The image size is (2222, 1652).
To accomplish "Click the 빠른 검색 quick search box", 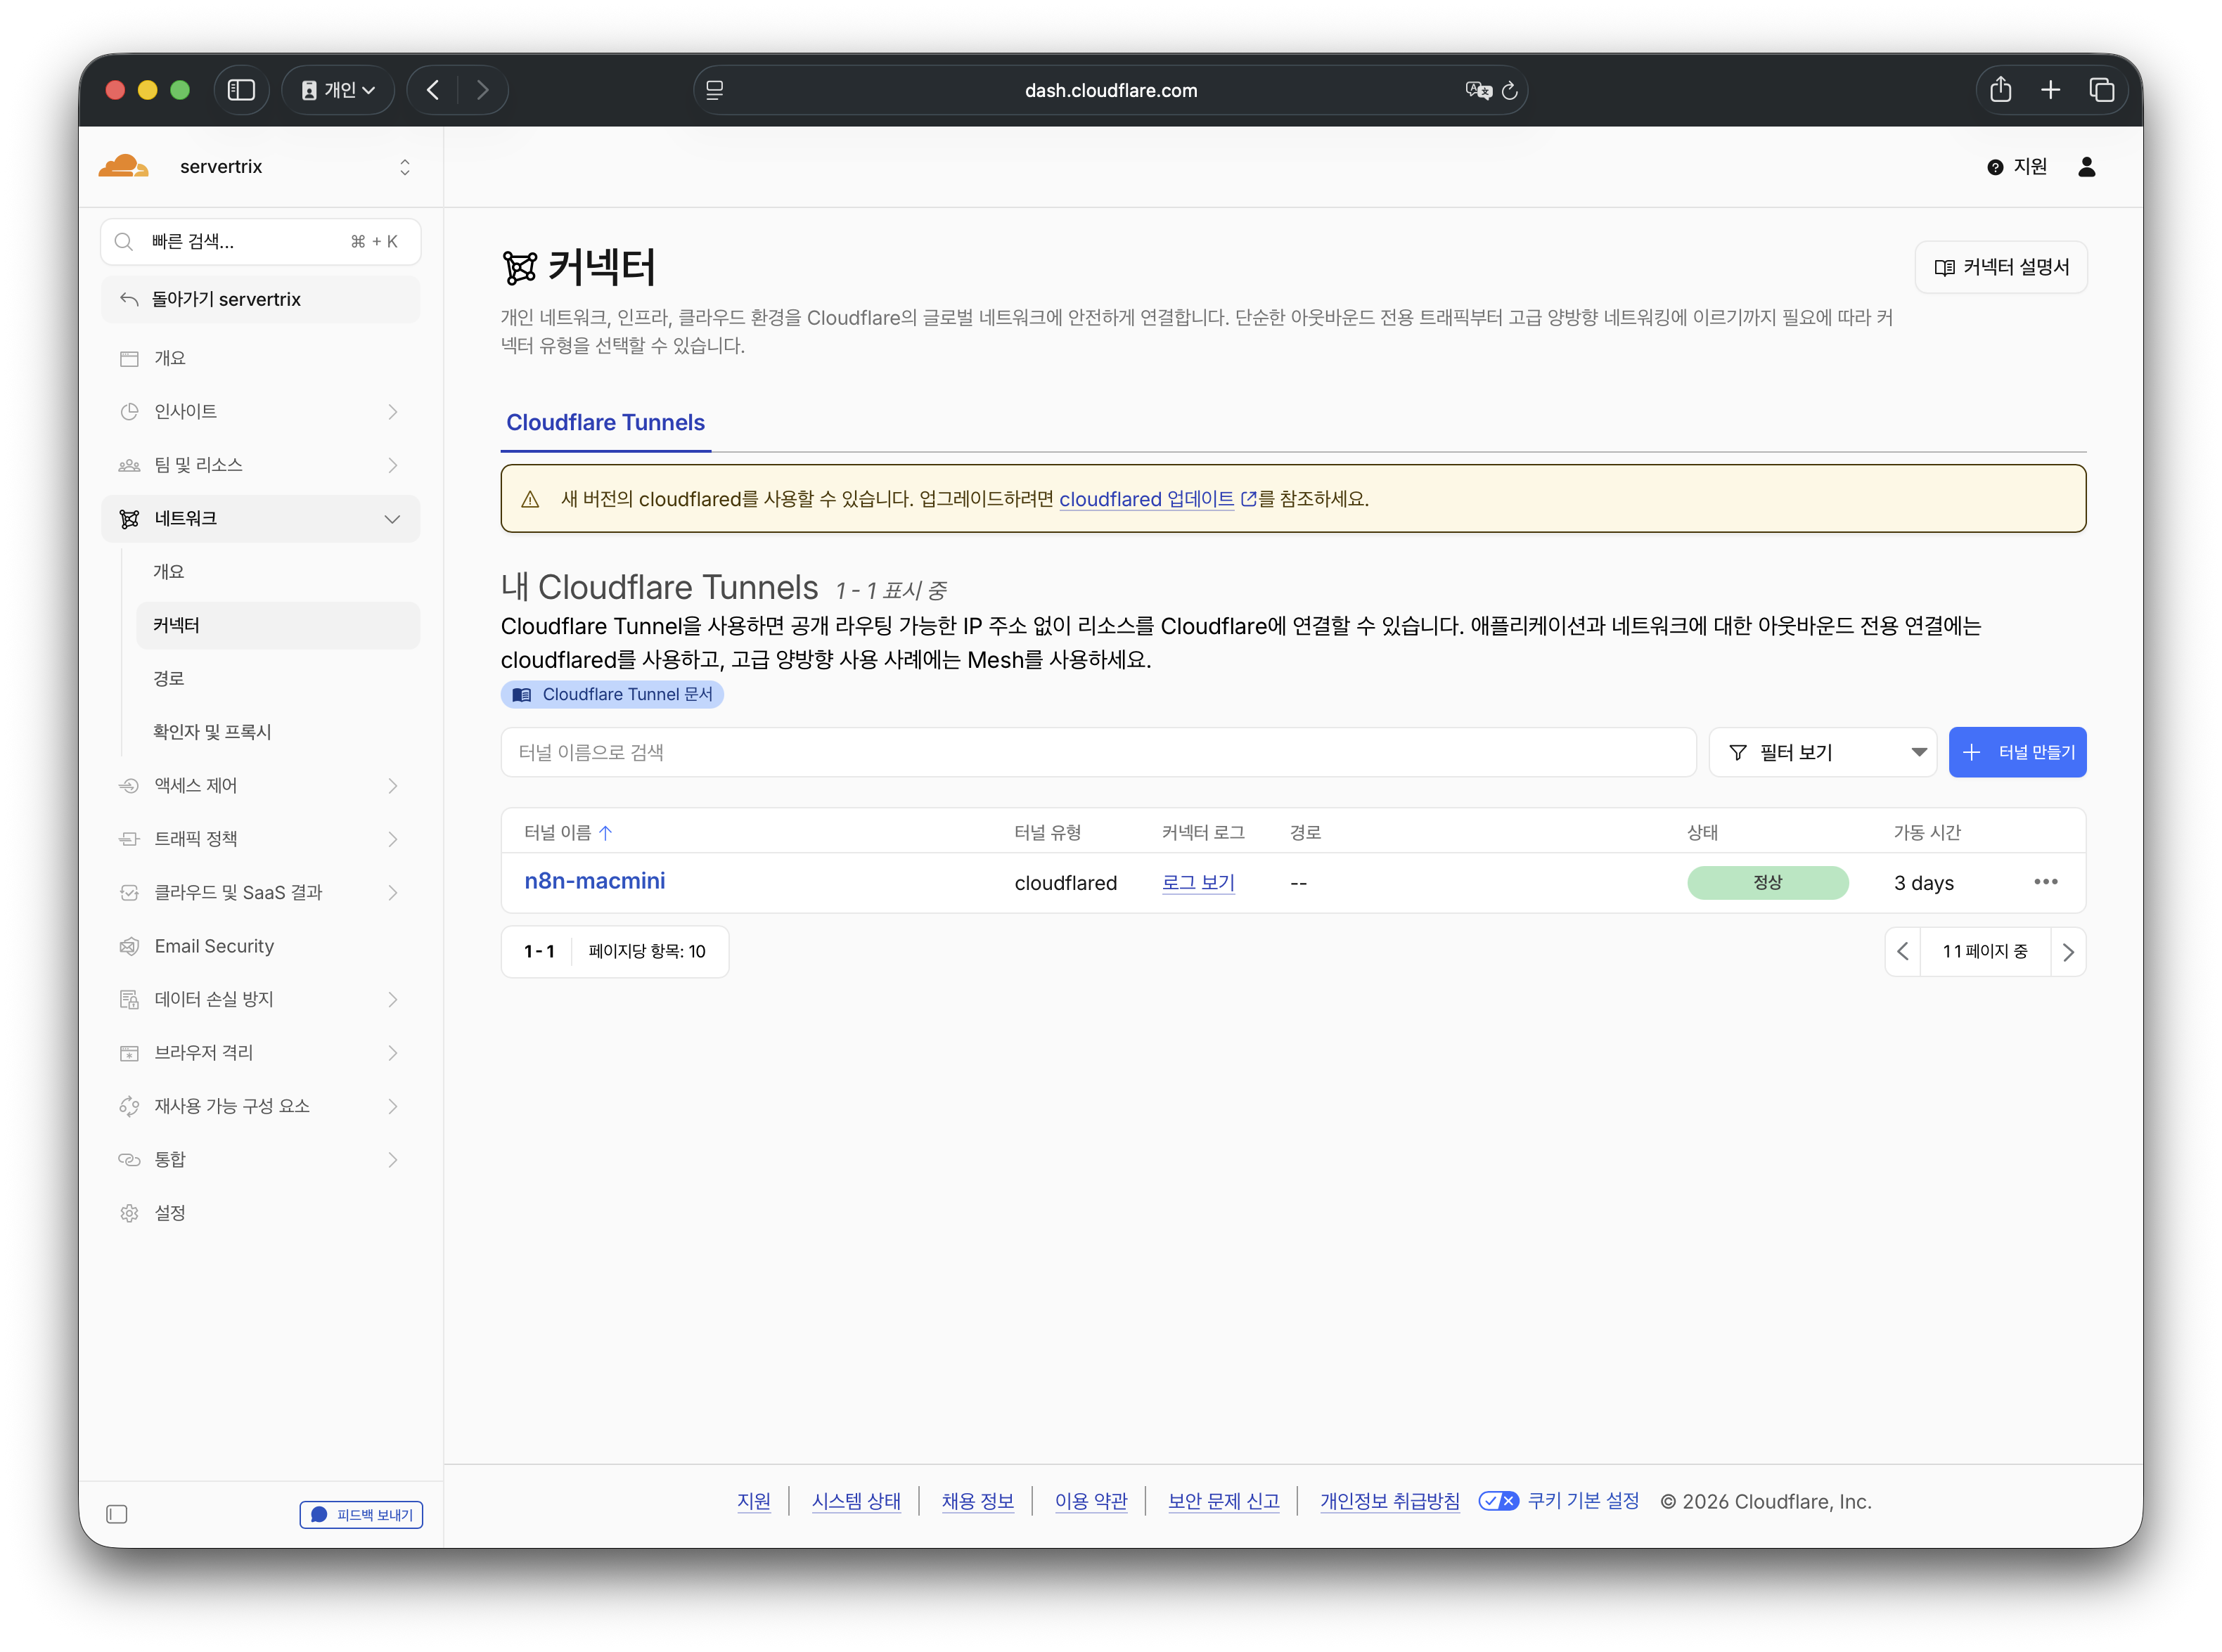I will click(x=261, y=242).
